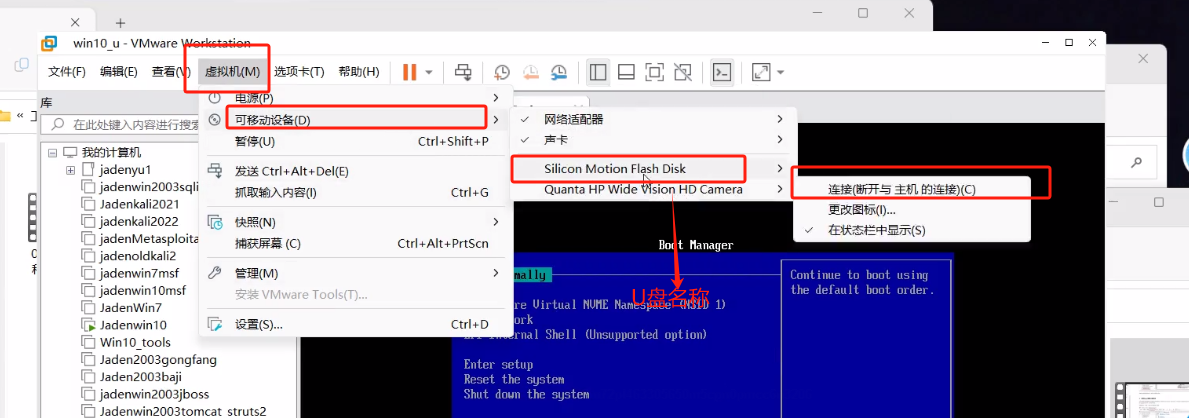Select the running Jadenwin10 virtual machine
Image resolution: width=1189 pixels, height=418 pixels.
133,325
